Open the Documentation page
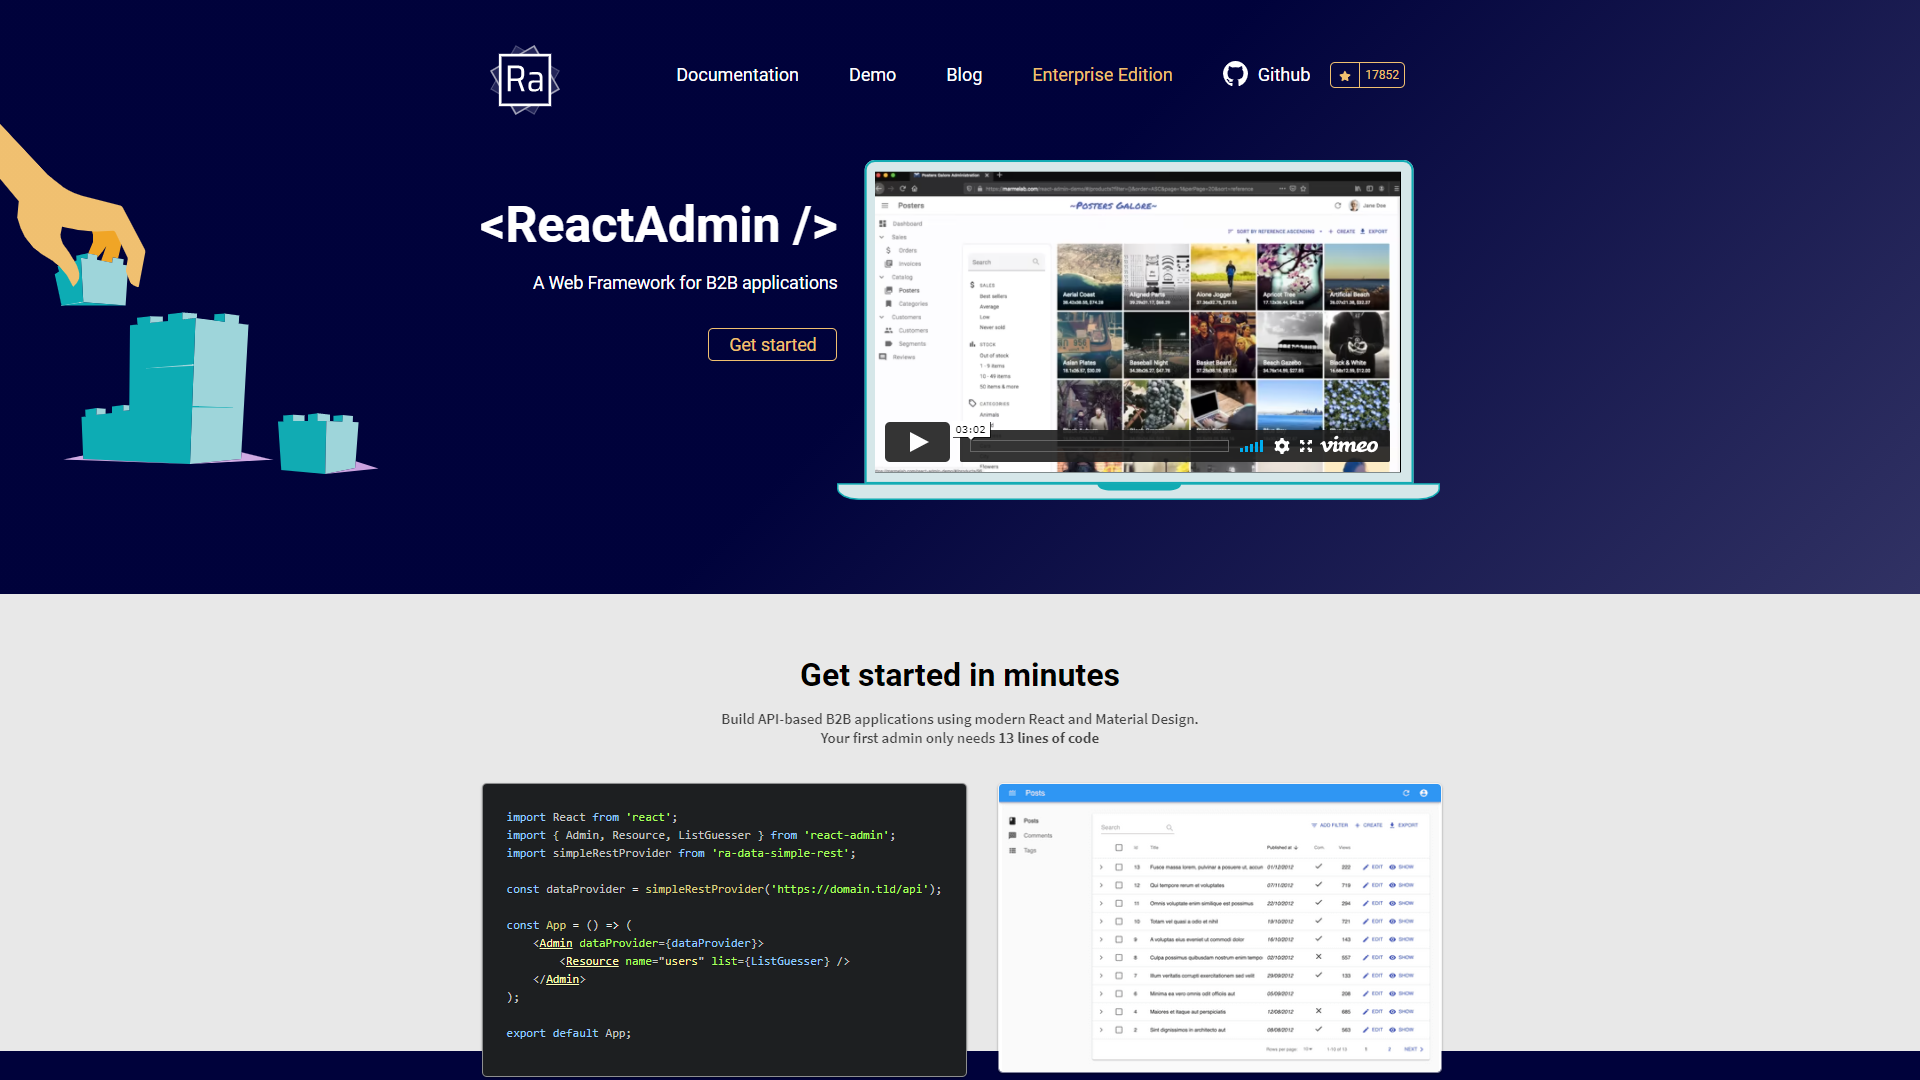Screen dimensions: 1920x1080 [737, 75]
